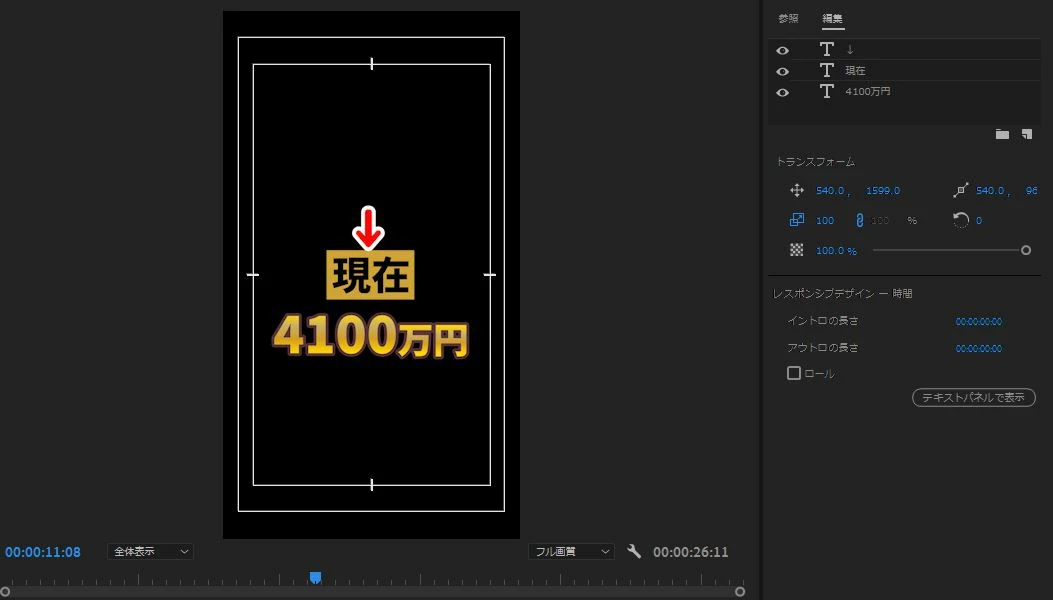Viewport: 1053px width, 600px height.
Task: Click the current timecode 00:00:11:08
Action: 43,552
